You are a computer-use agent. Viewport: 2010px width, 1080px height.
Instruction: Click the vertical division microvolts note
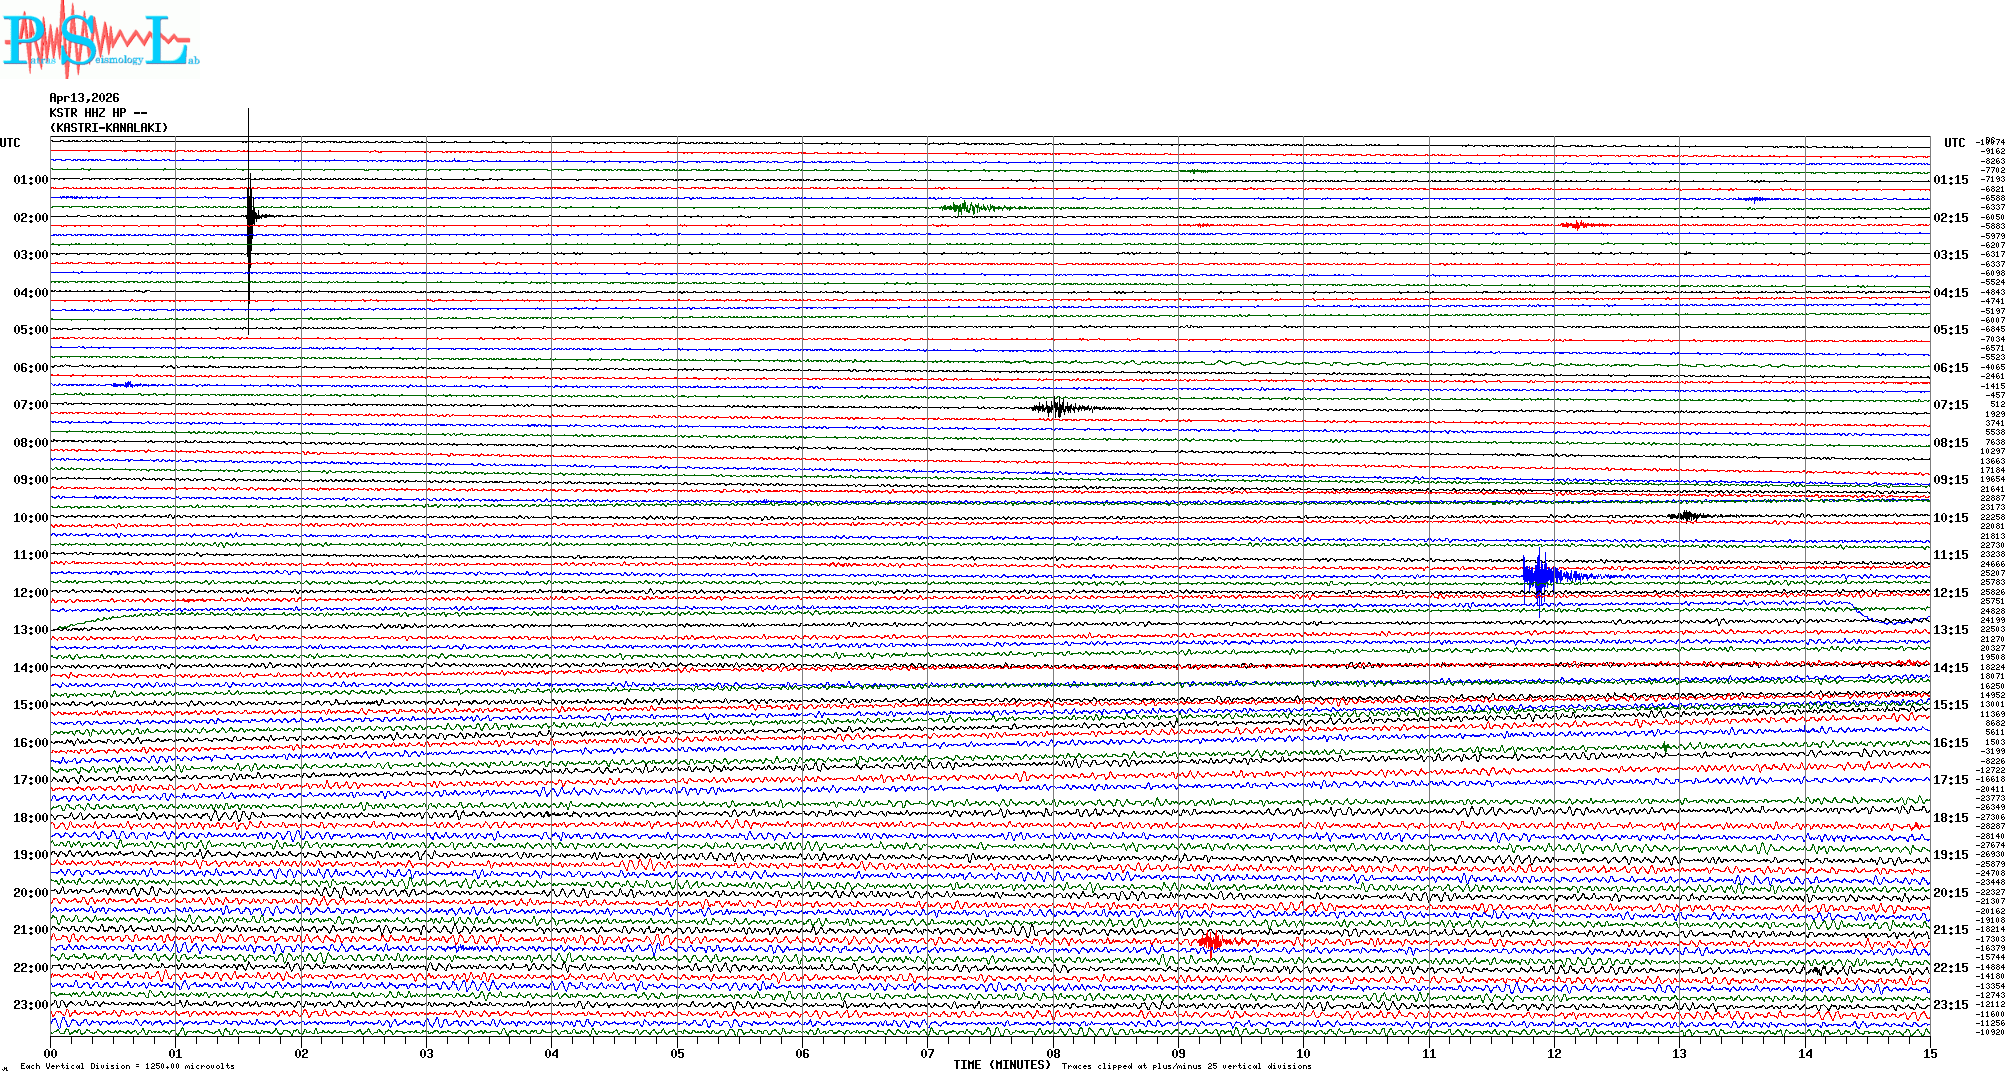[127, 1066]
